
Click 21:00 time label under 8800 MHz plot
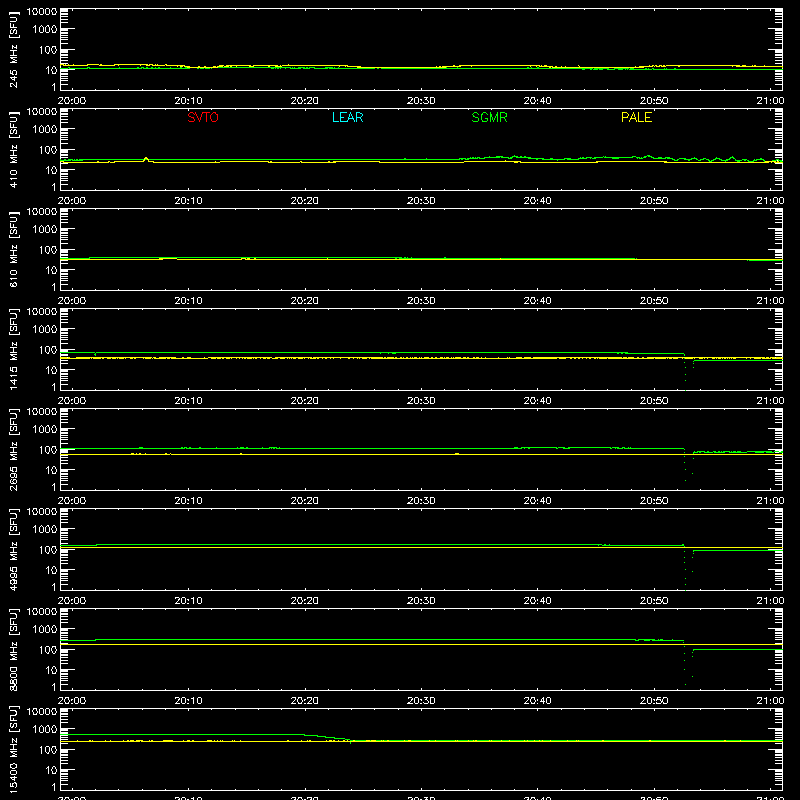point(770,701)
